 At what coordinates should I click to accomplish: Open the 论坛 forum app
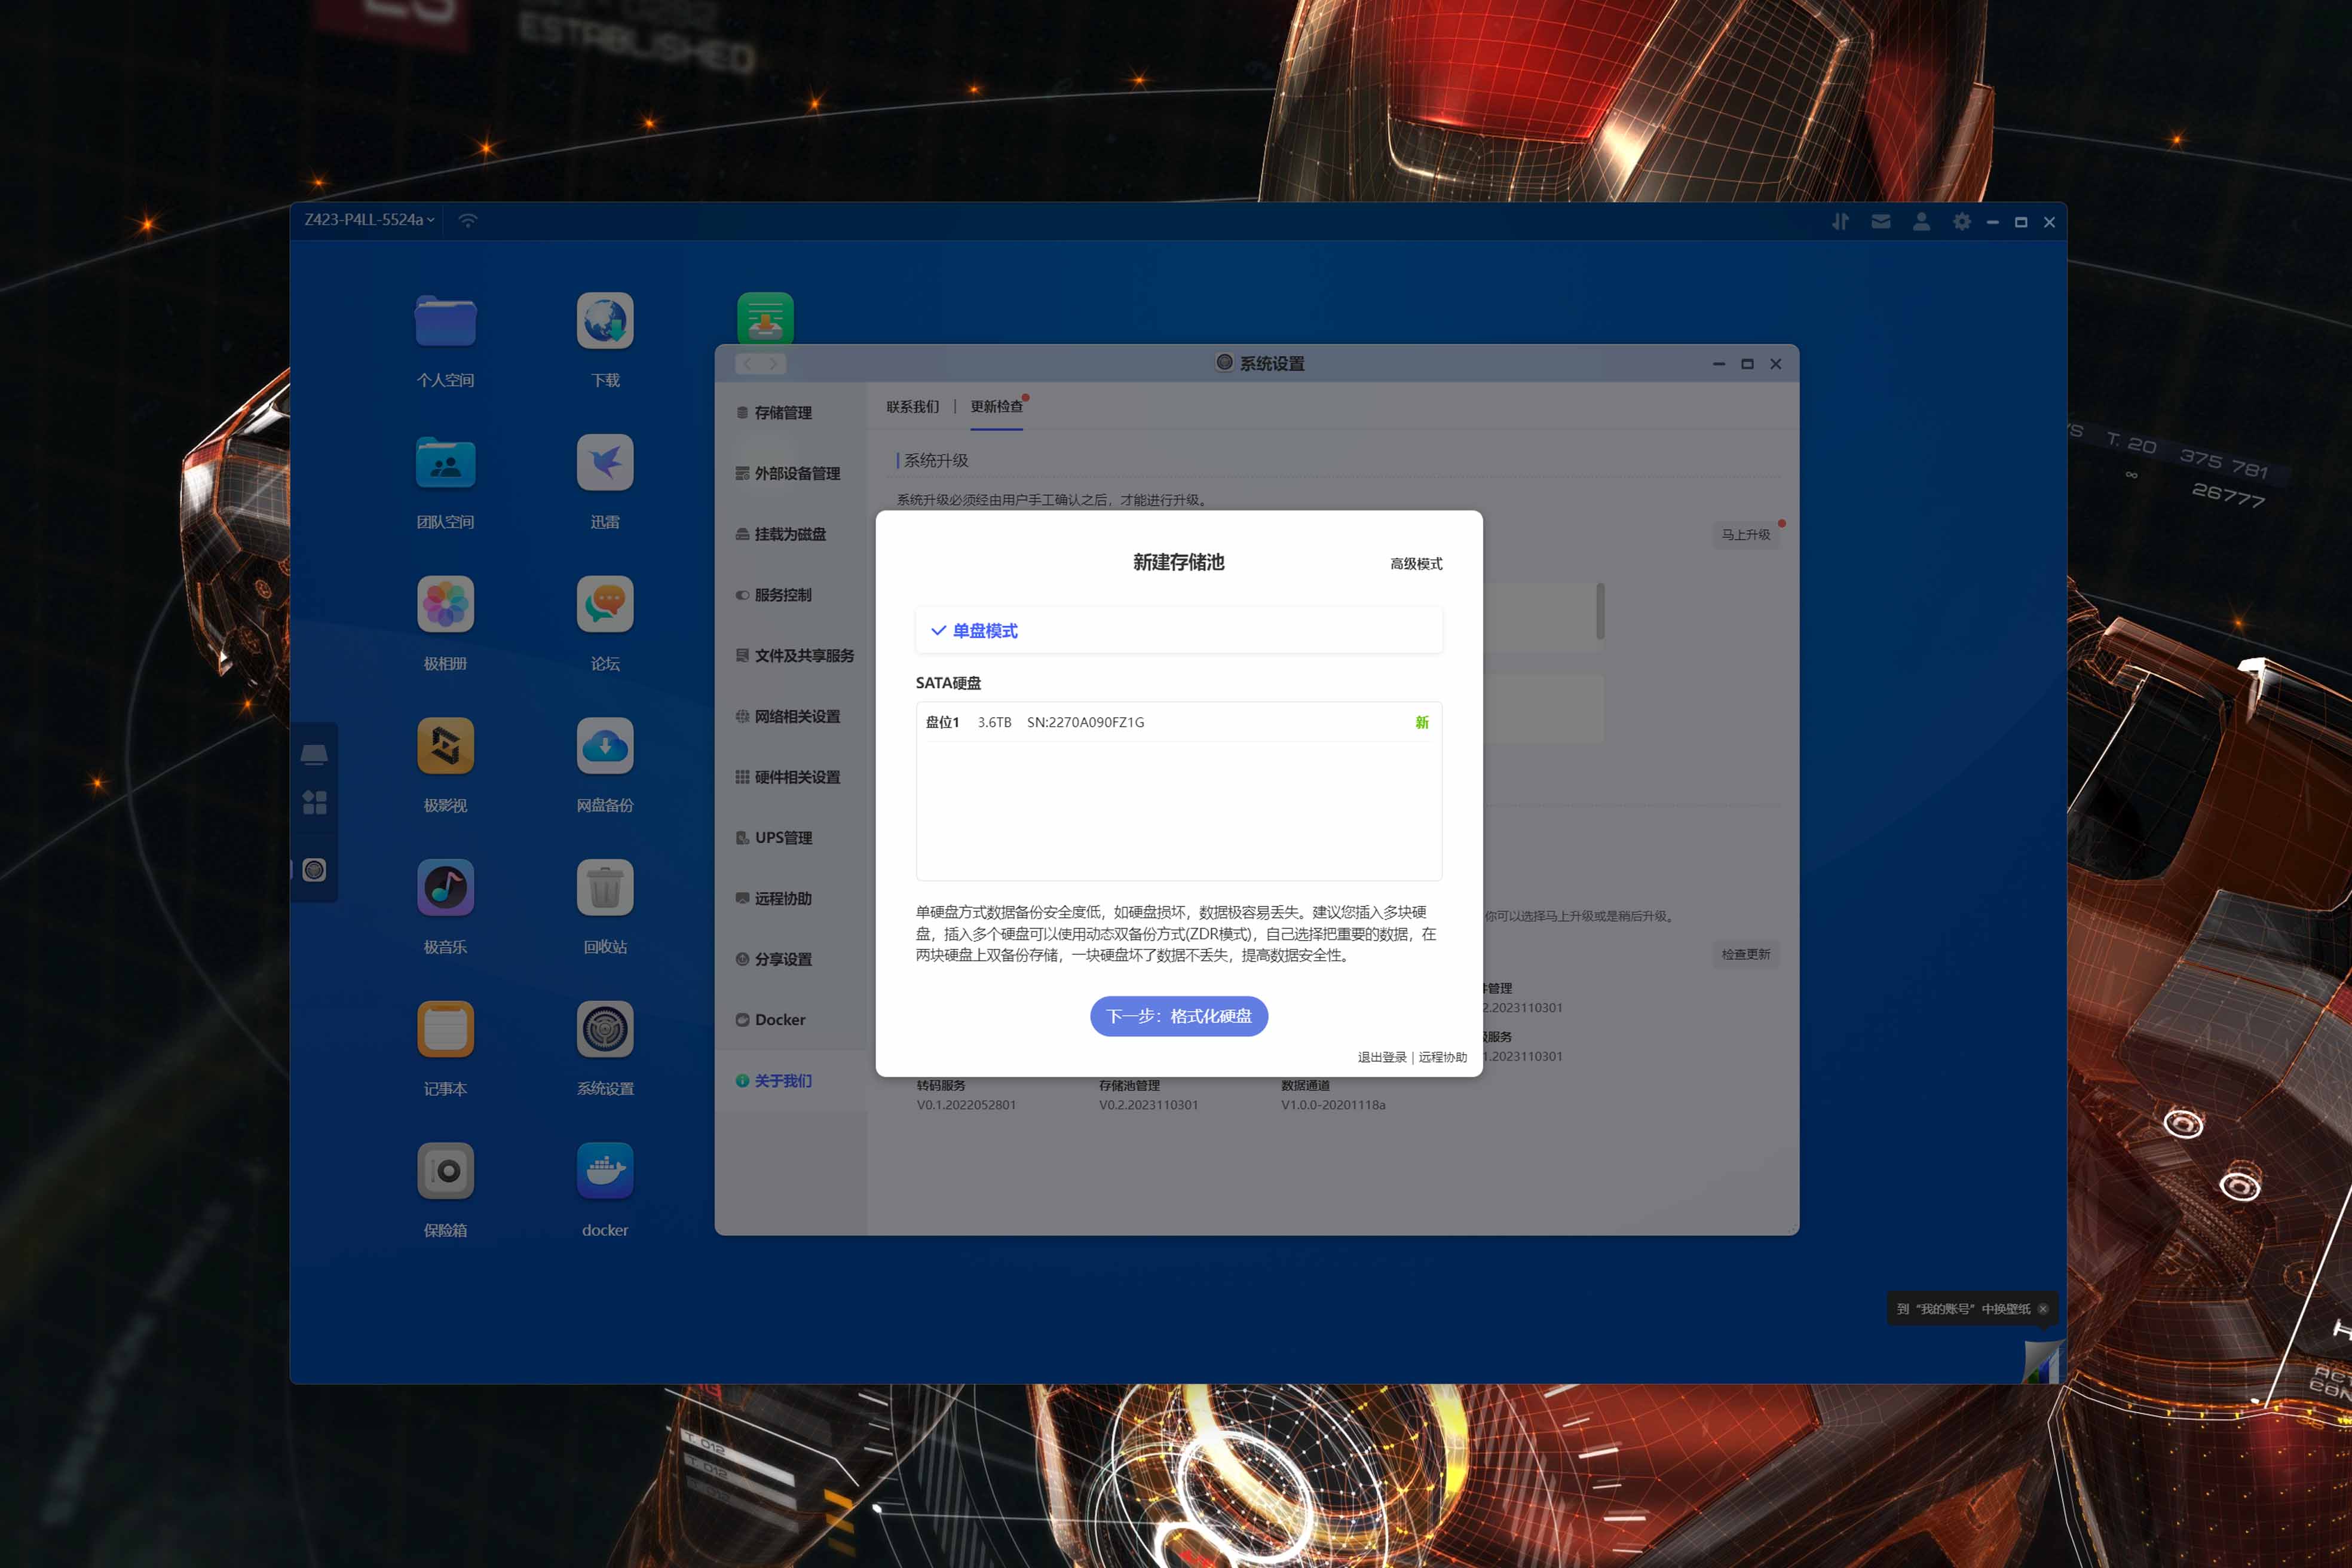click(x=605, y=604)
